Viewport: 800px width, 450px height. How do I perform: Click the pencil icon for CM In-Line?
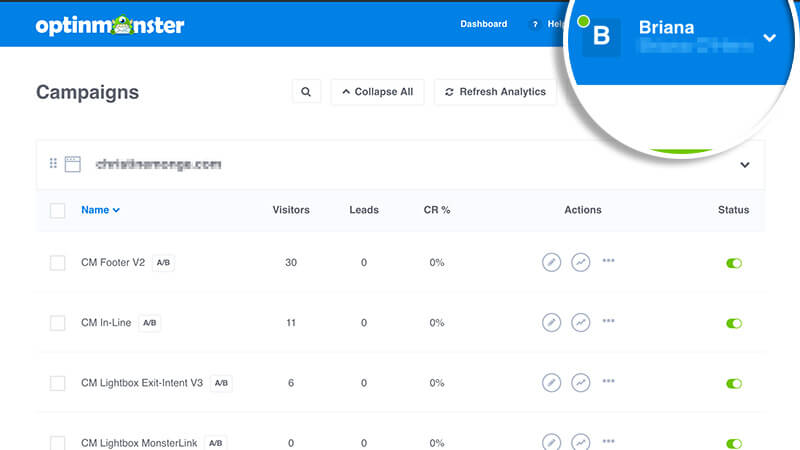point(551,323)
